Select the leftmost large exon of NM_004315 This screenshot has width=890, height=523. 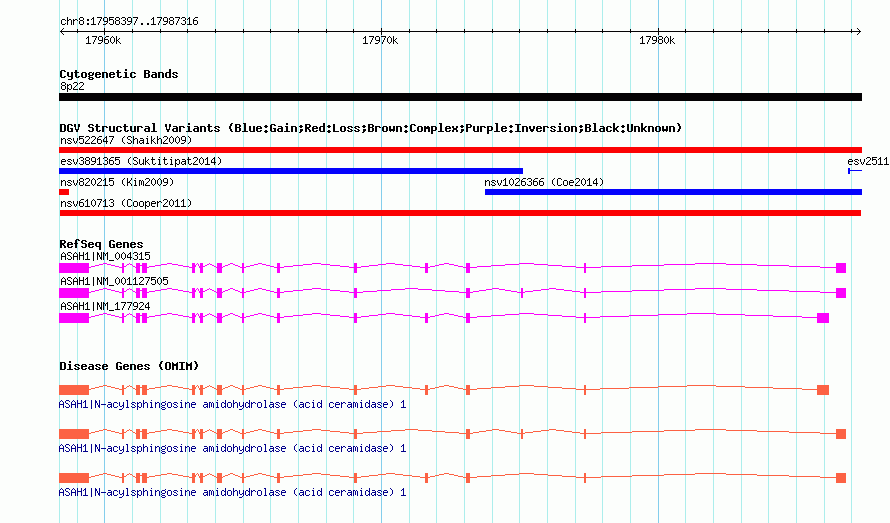74,268
